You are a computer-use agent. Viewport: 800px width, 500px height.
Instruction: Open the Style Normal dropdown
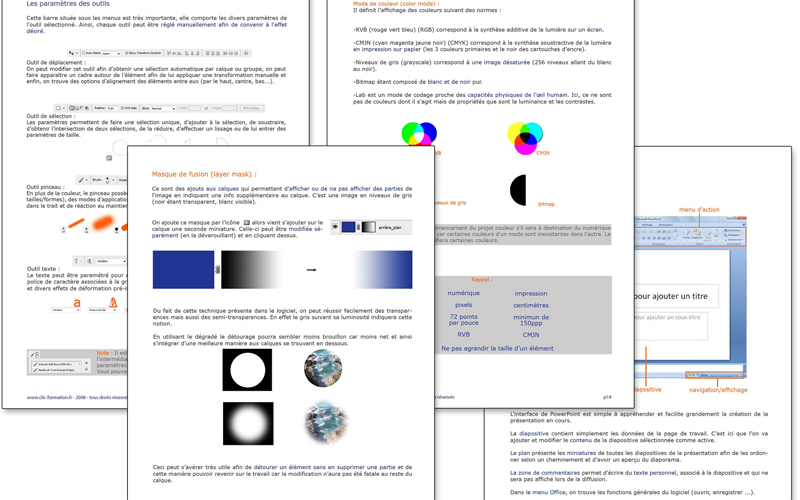[x=163, y=108]
